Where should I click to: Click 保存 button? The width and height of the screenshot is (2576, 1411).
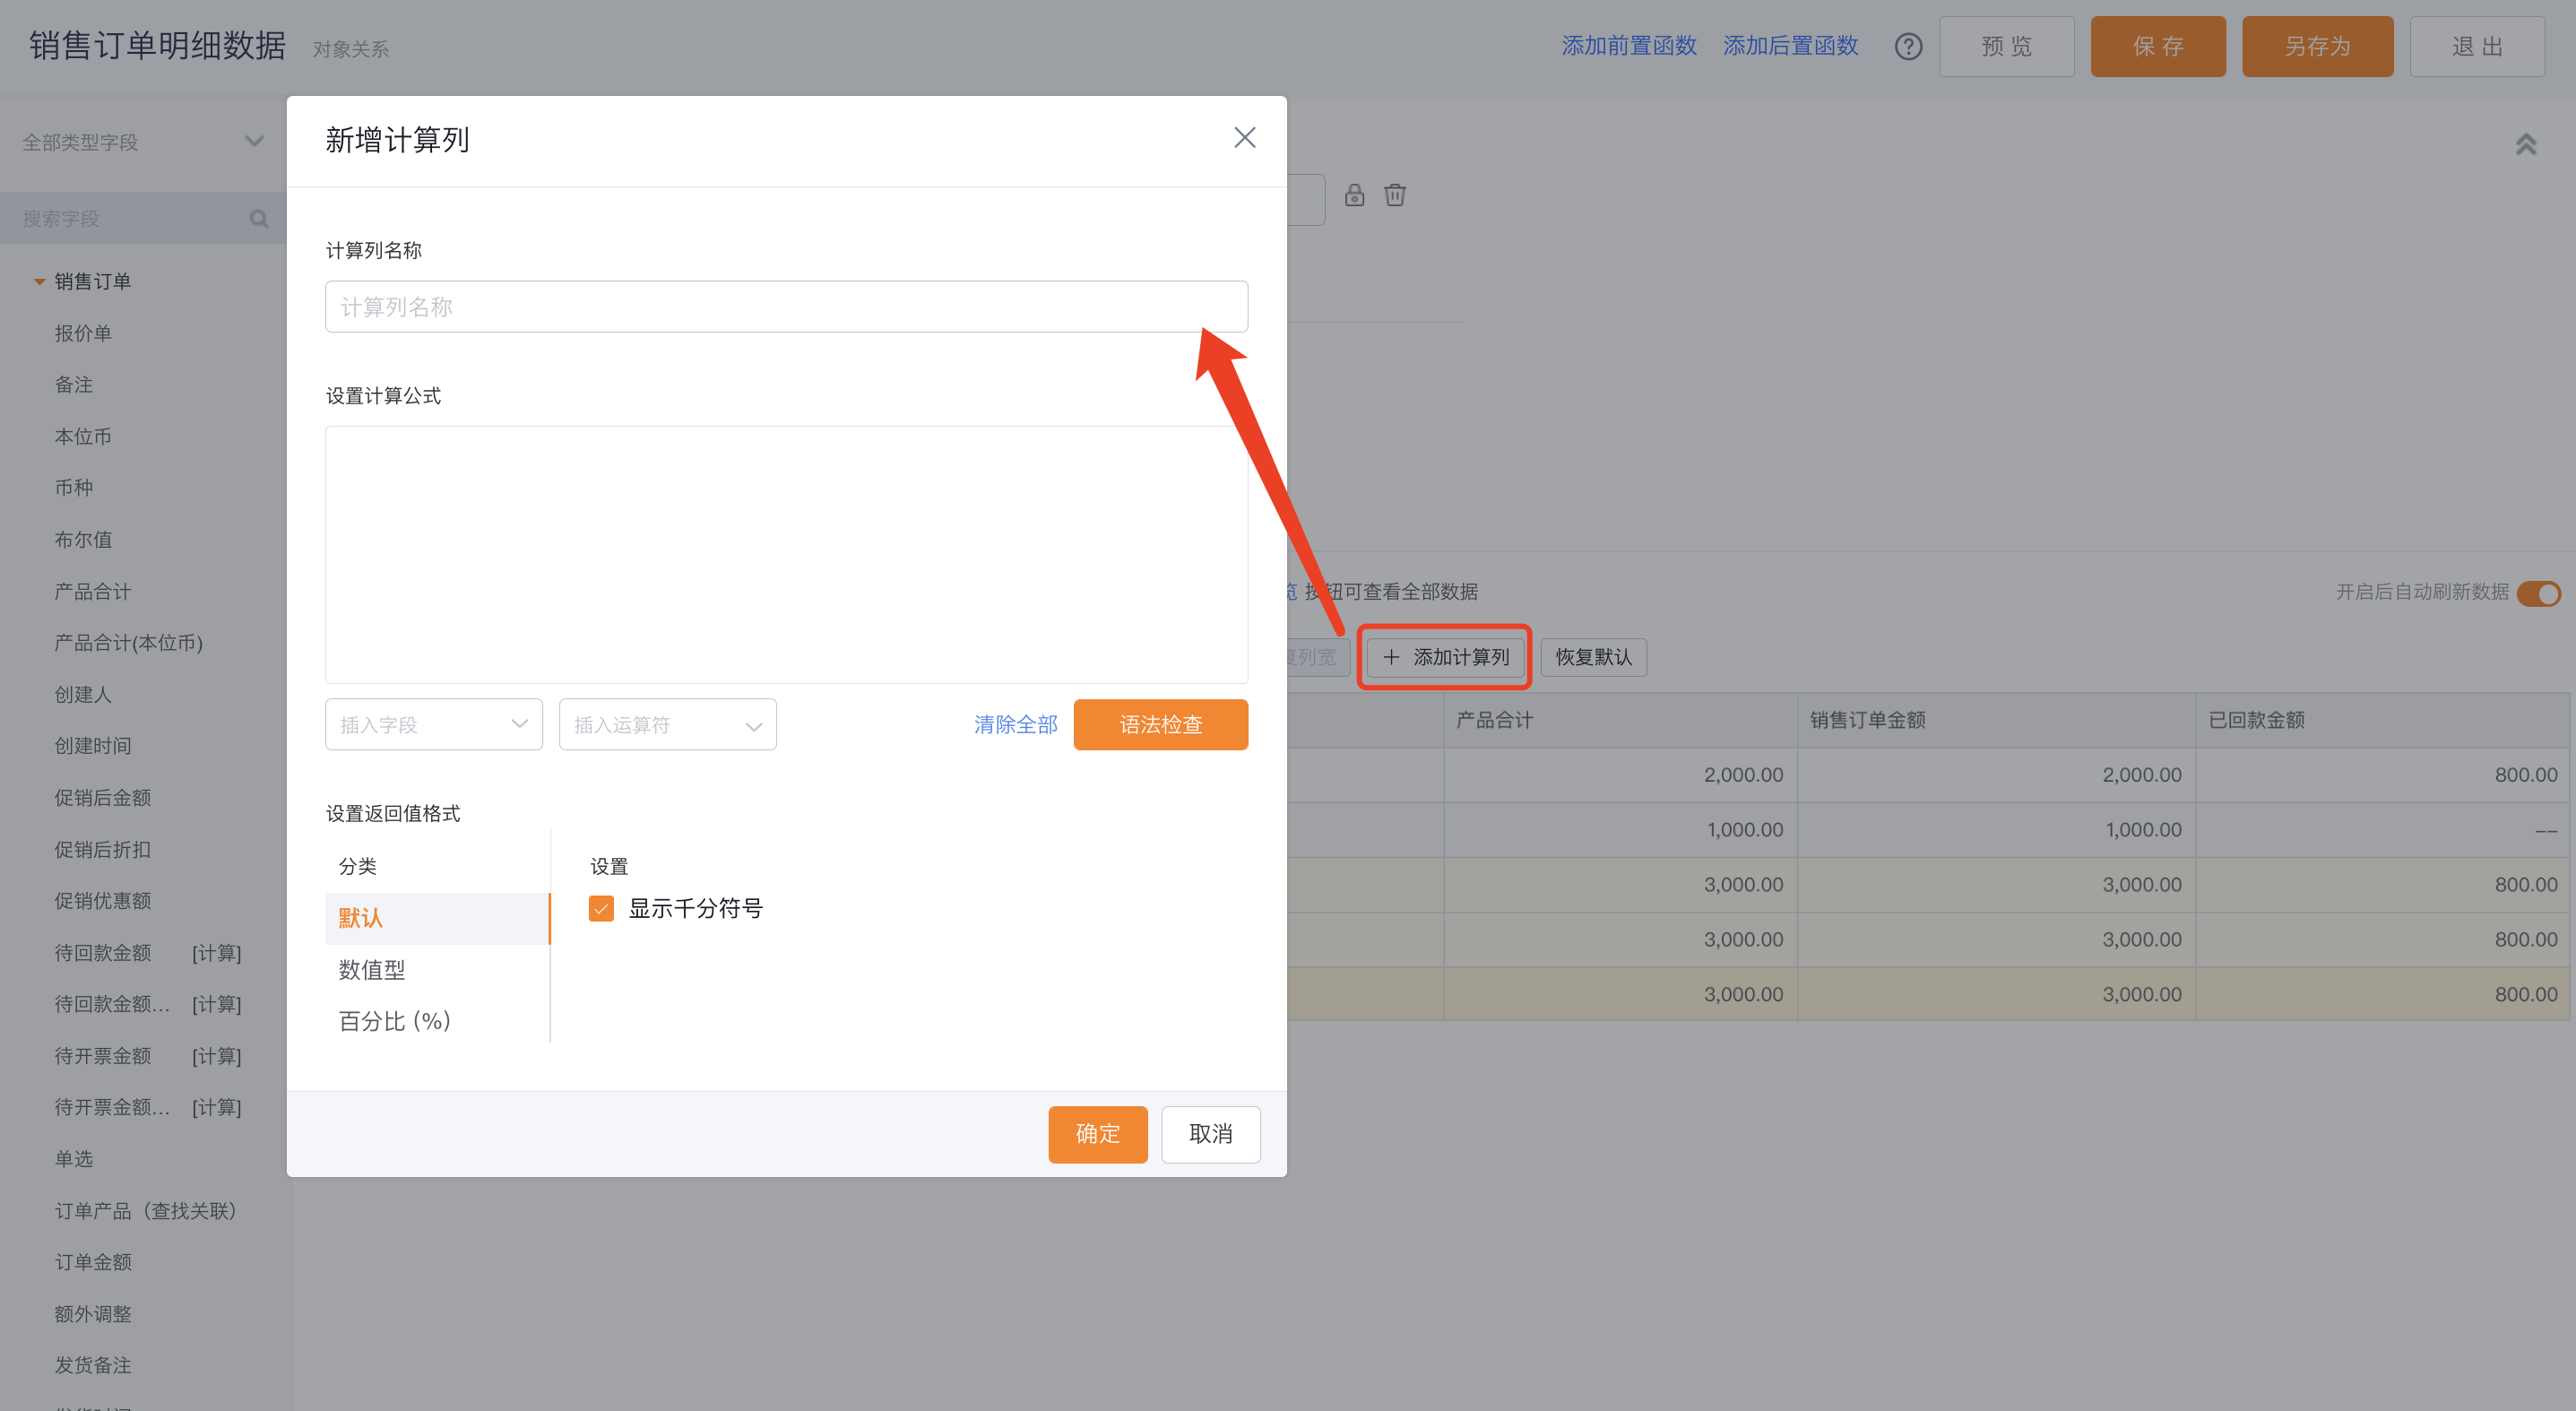[x=2158, y=46]
